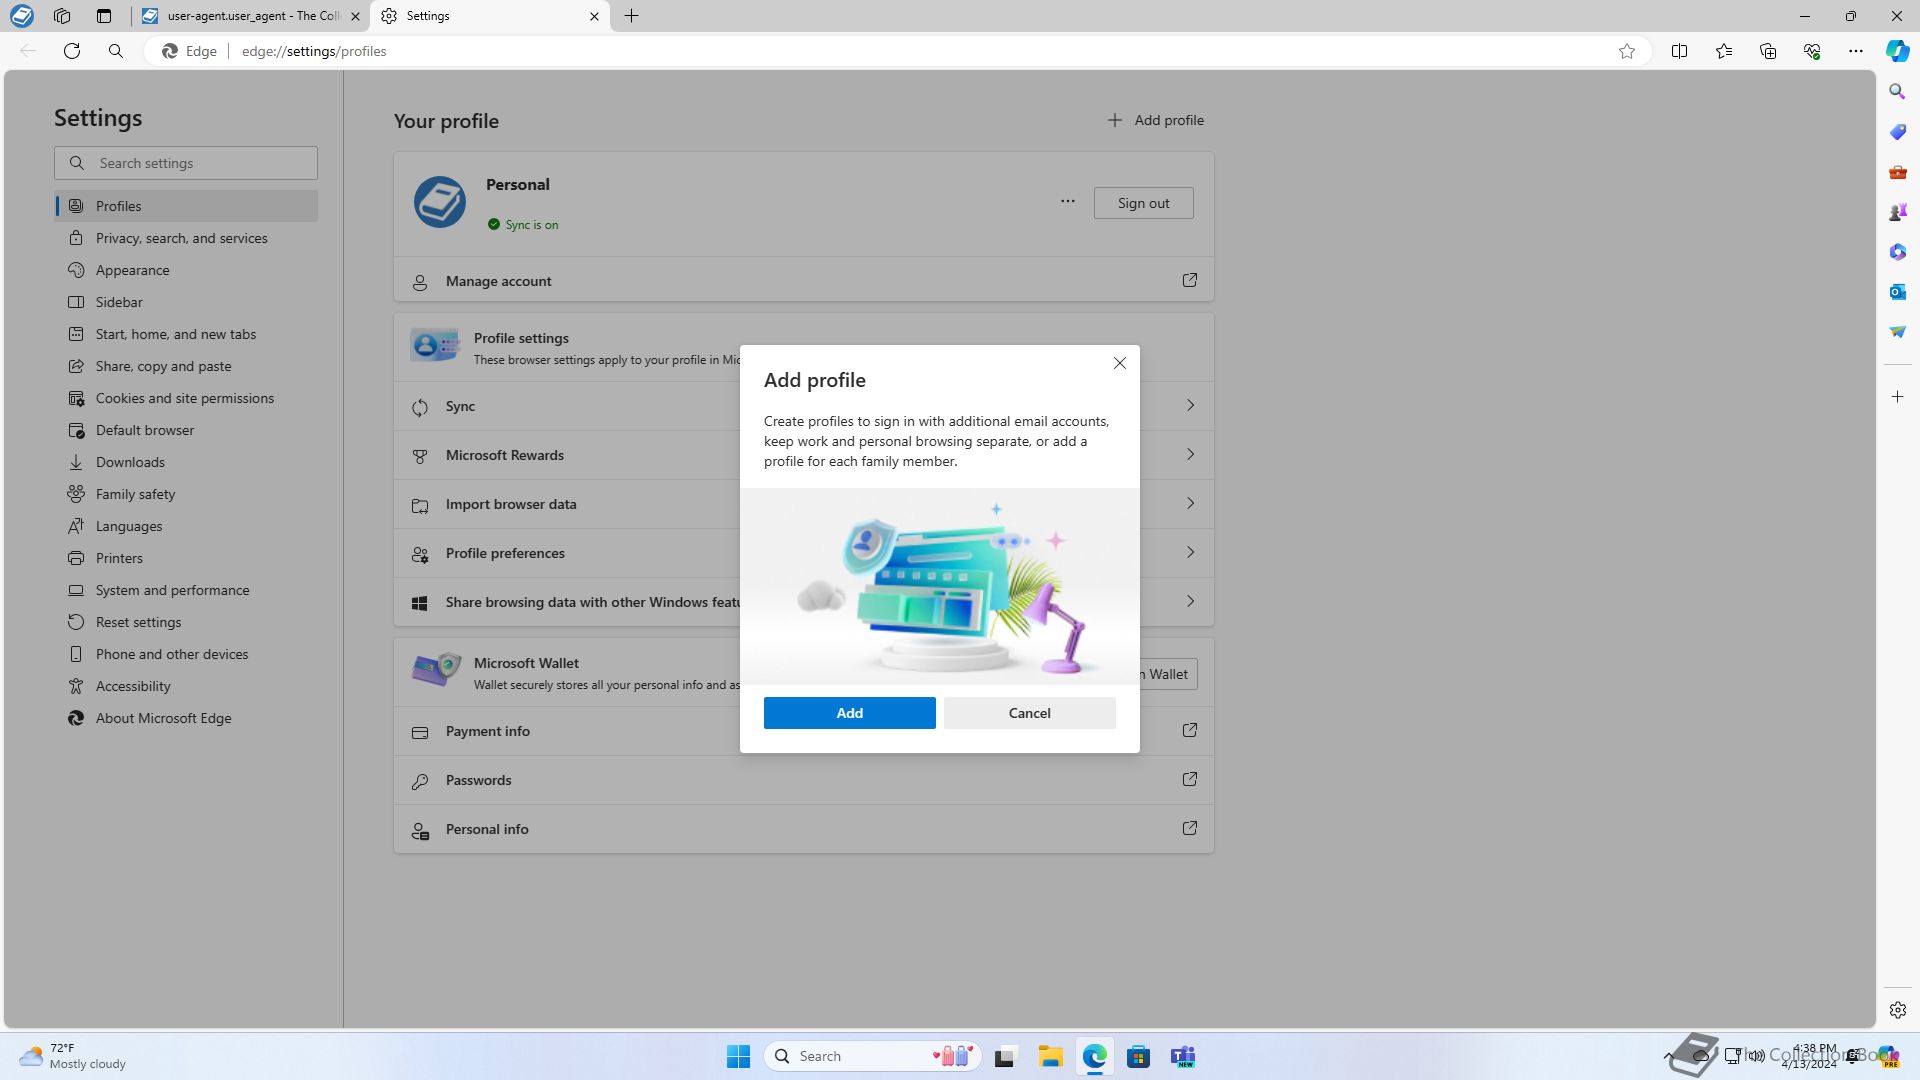Open Sidebar settings section
The height and width of the screenshot is (1080, 1920).
pyautogui.click(x=186, y=302)
